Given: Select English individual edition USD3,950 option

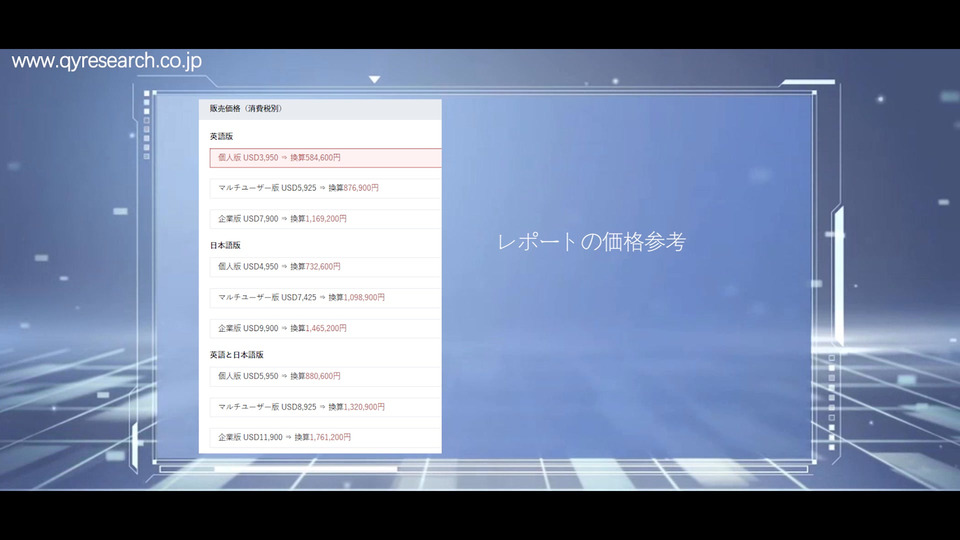Looking at the screenshot, I should click(x=325, y=157).
